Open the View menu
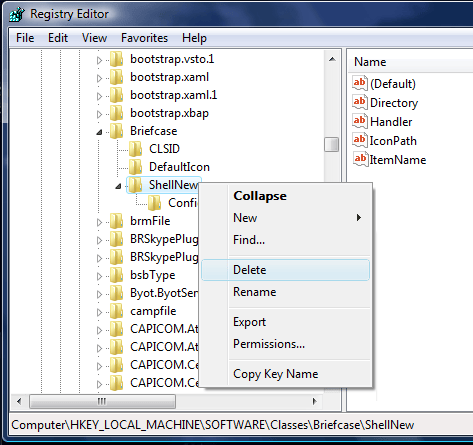The height and width of the screenshot is (445, 473). point(95,38)
